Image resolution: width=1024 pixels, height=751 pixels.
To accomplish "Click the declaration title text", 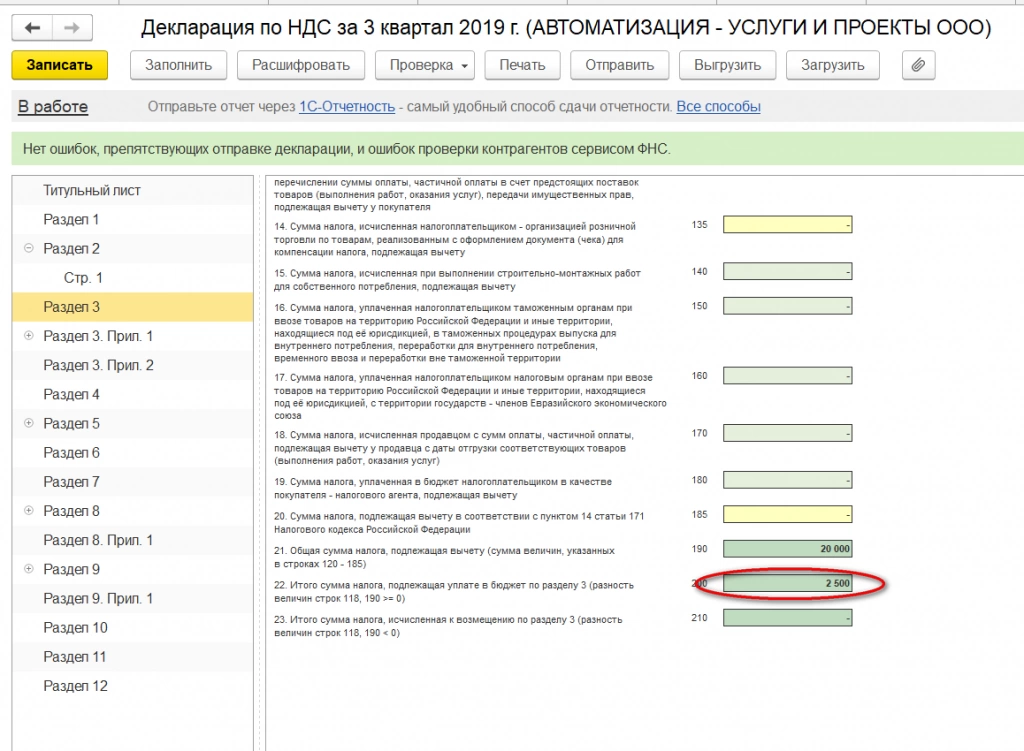I will (x=566, y=27).
